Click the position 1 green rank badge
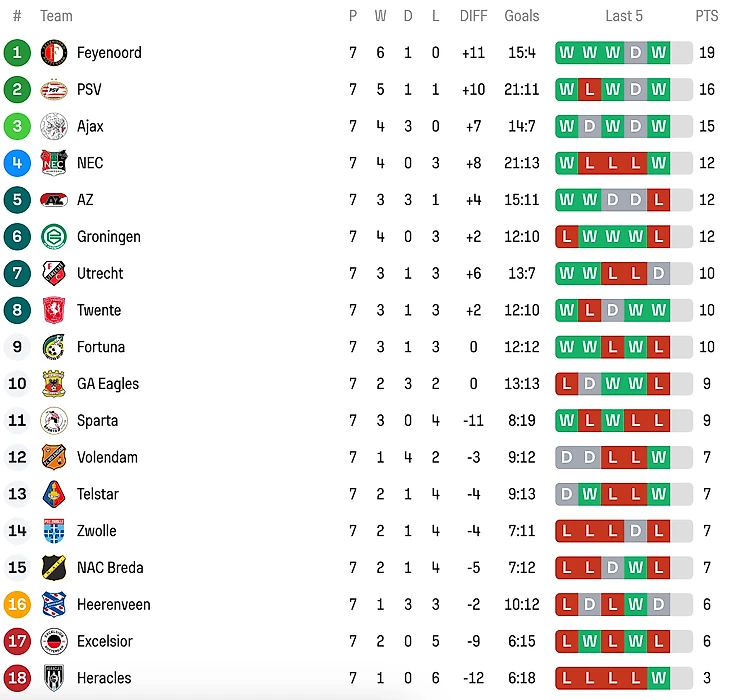730x700 pixels. pos(17,53)
